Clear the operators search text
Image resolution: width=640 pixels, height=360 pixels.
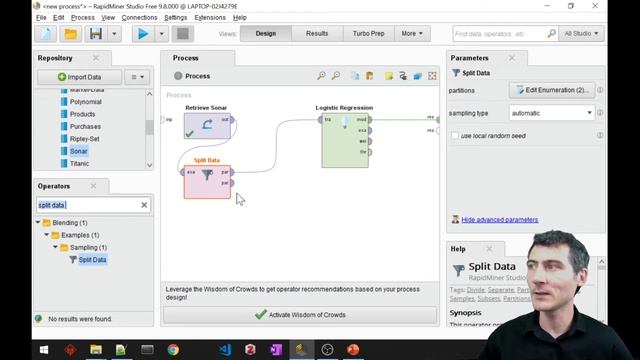coord(144,205)
